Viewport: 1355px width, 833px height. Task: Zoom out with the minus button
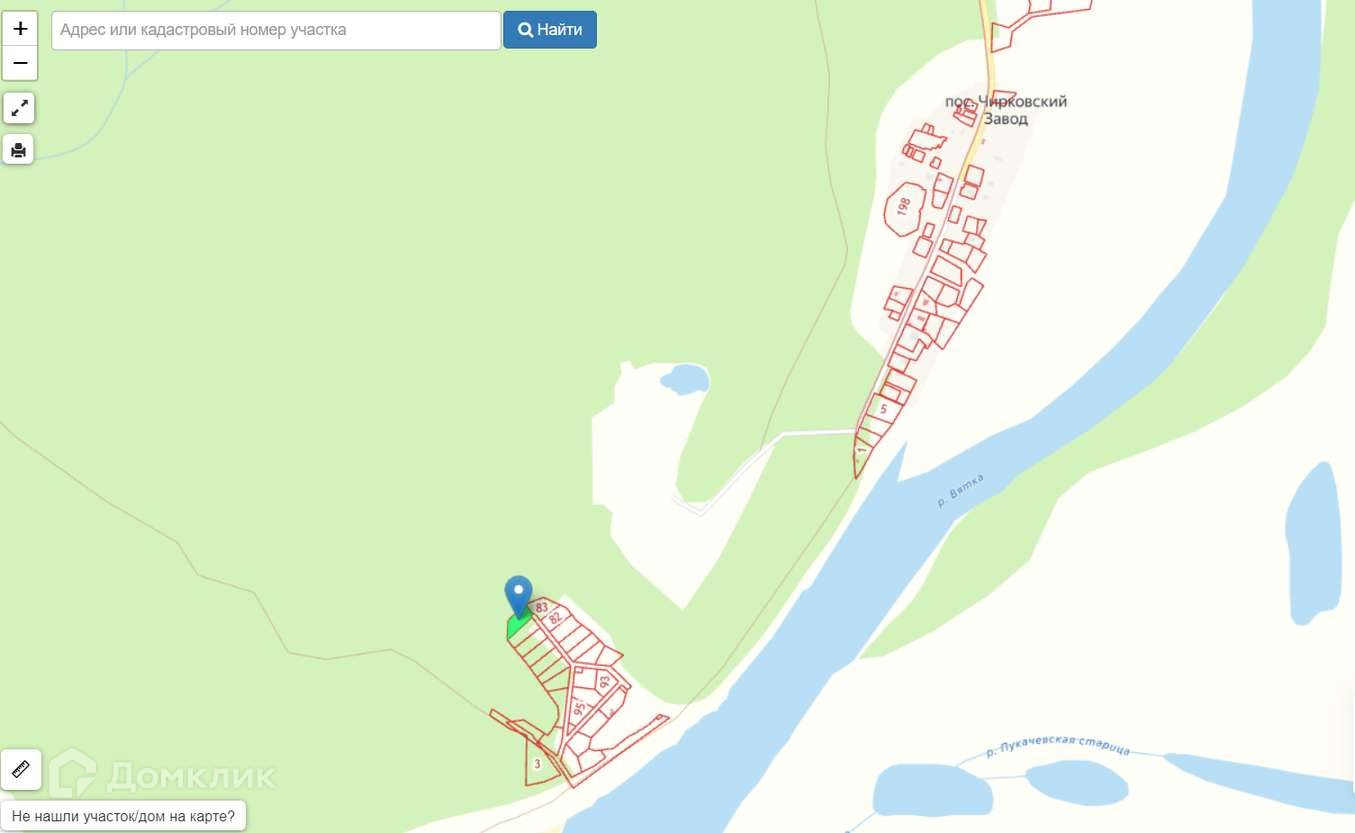[20, 63]
